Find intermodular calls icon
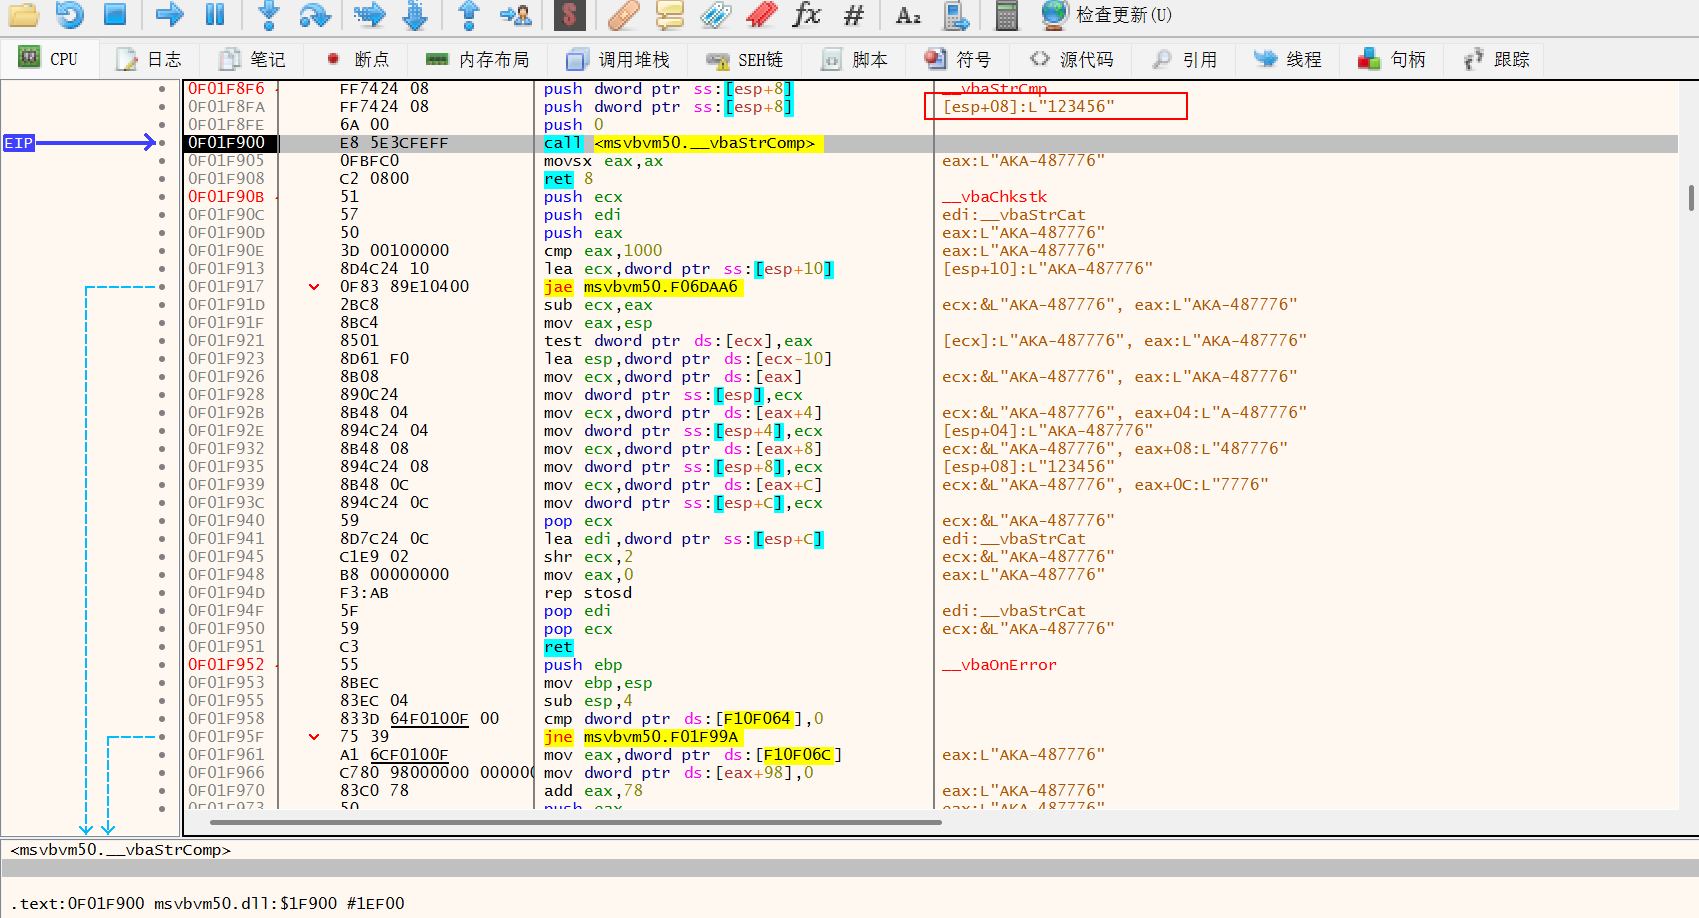 [x=957, y=14]
